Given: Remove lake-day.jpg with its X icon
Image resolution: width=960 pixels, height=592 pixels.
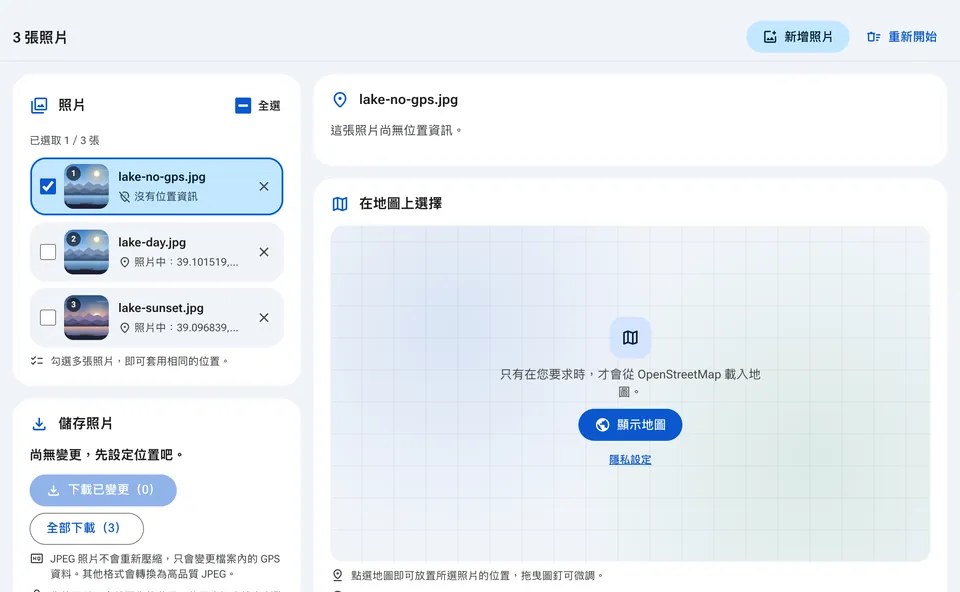Looking at the screenshot, I should pyautogui.click(x=264, y=252).
